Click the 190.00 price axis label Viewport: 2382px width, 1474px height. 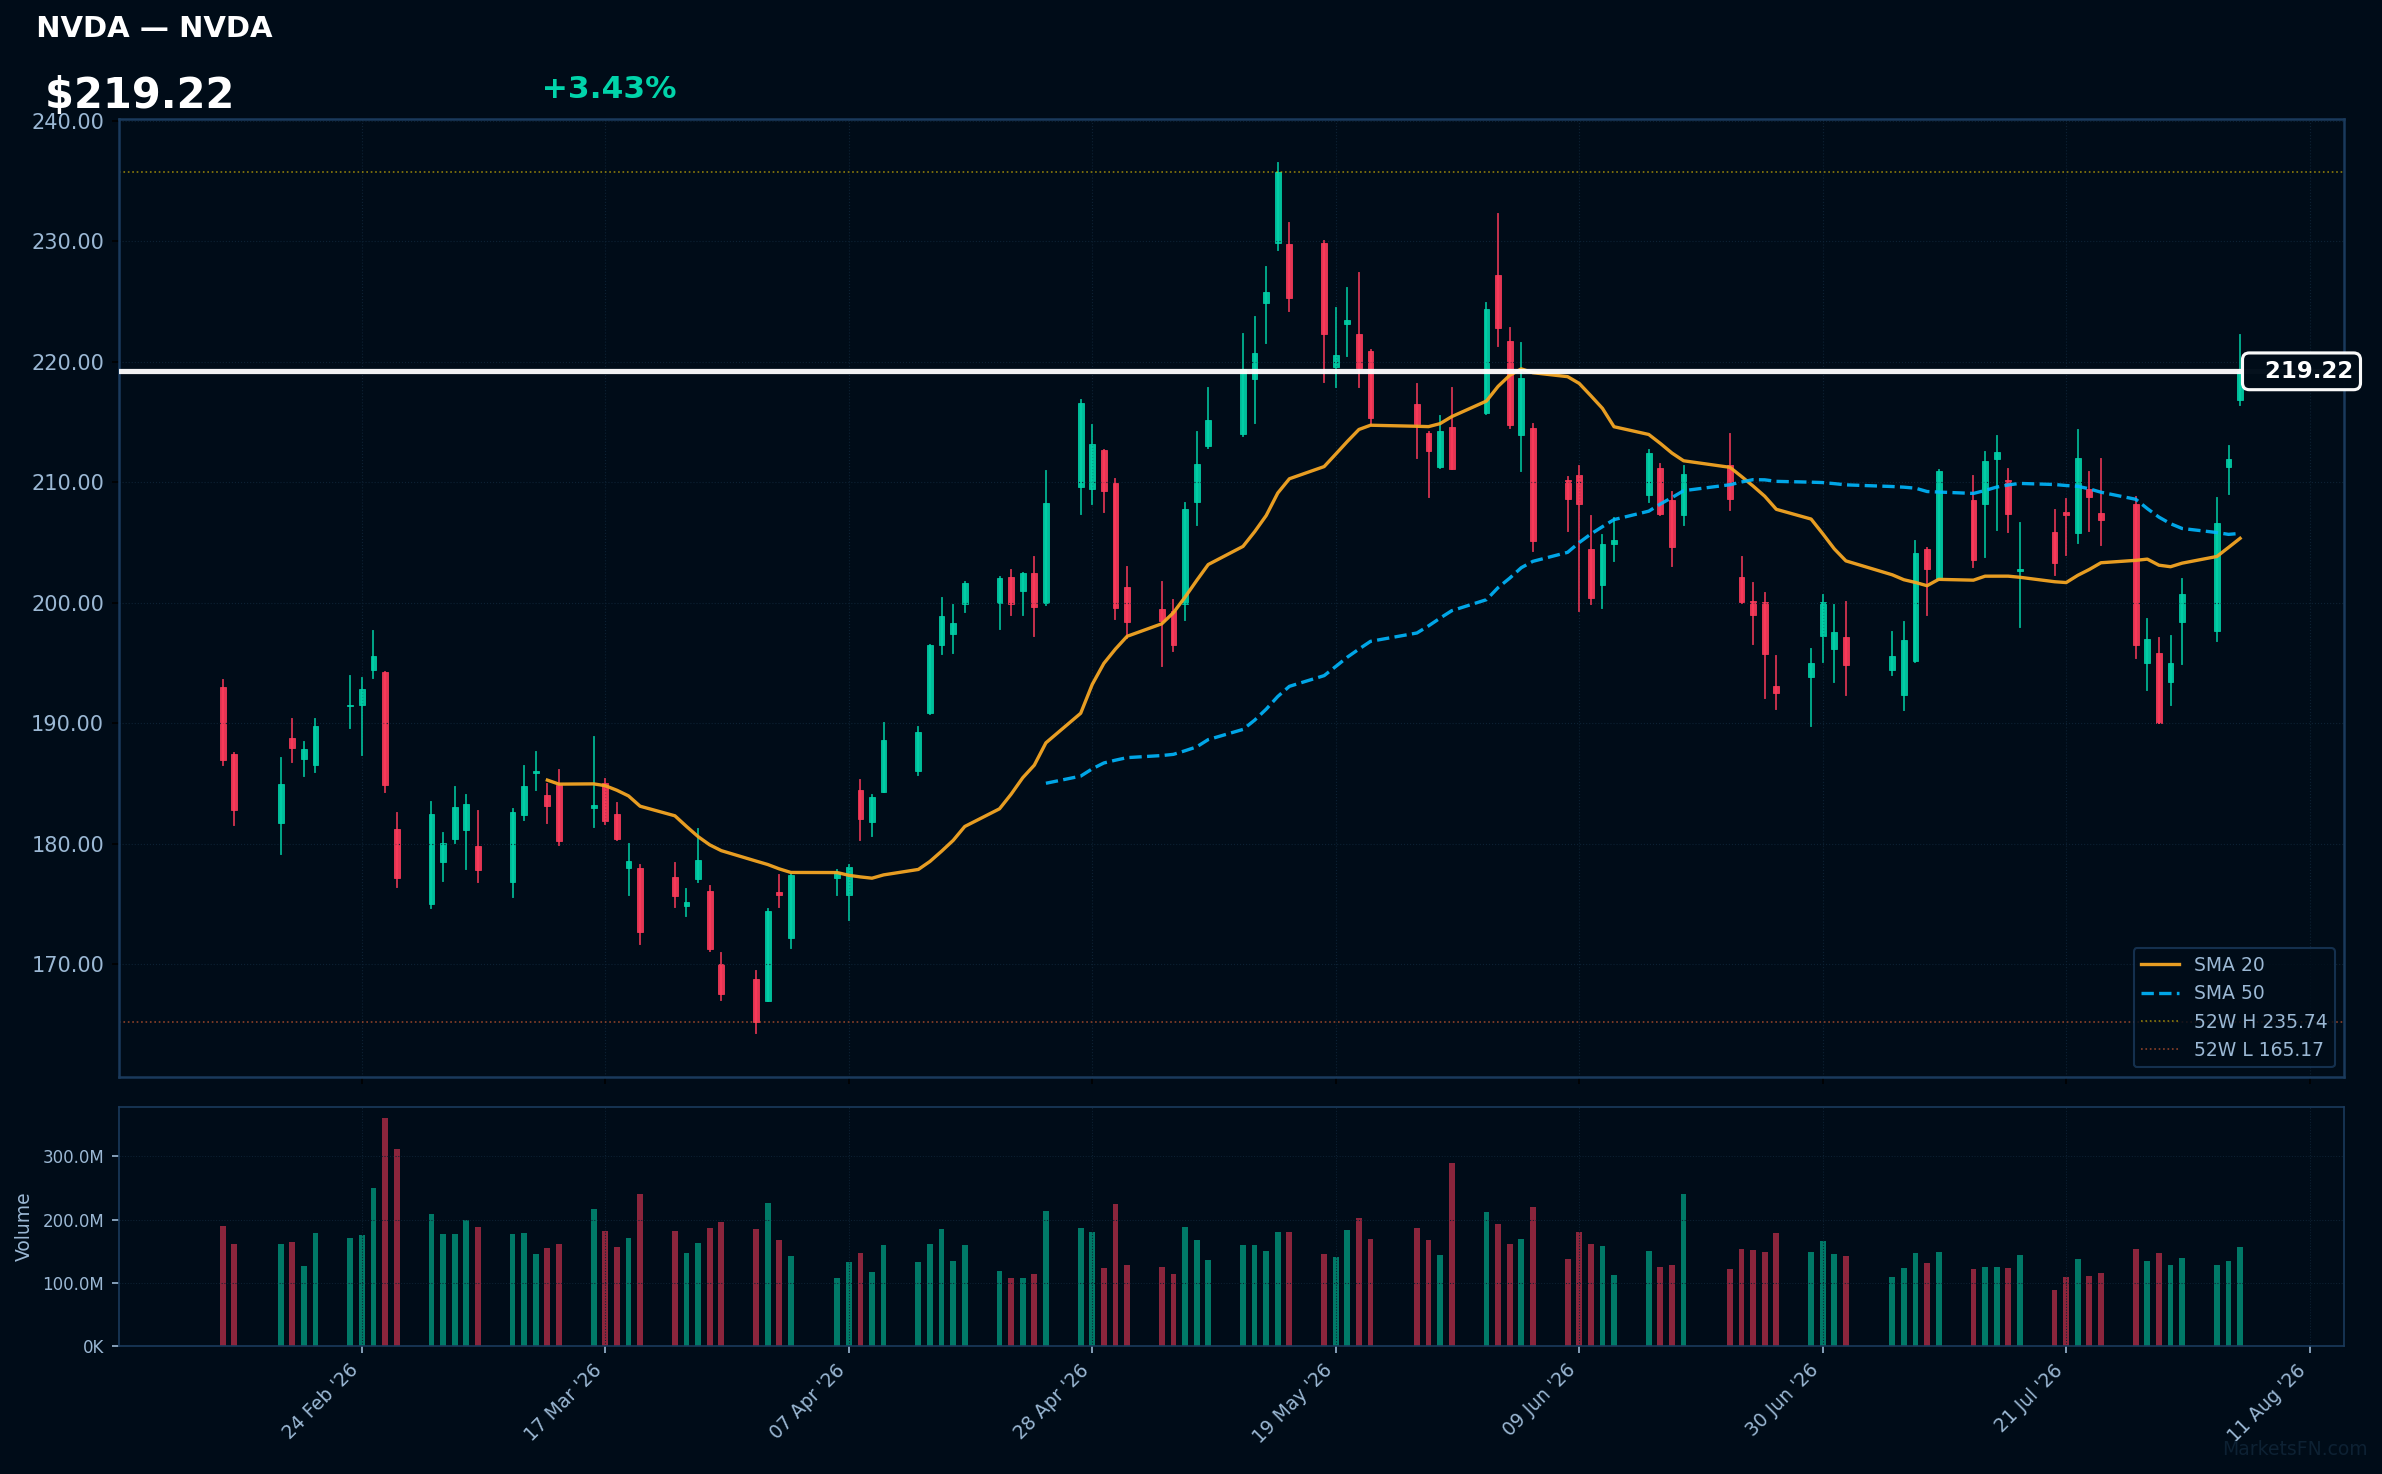pos(68,724)
